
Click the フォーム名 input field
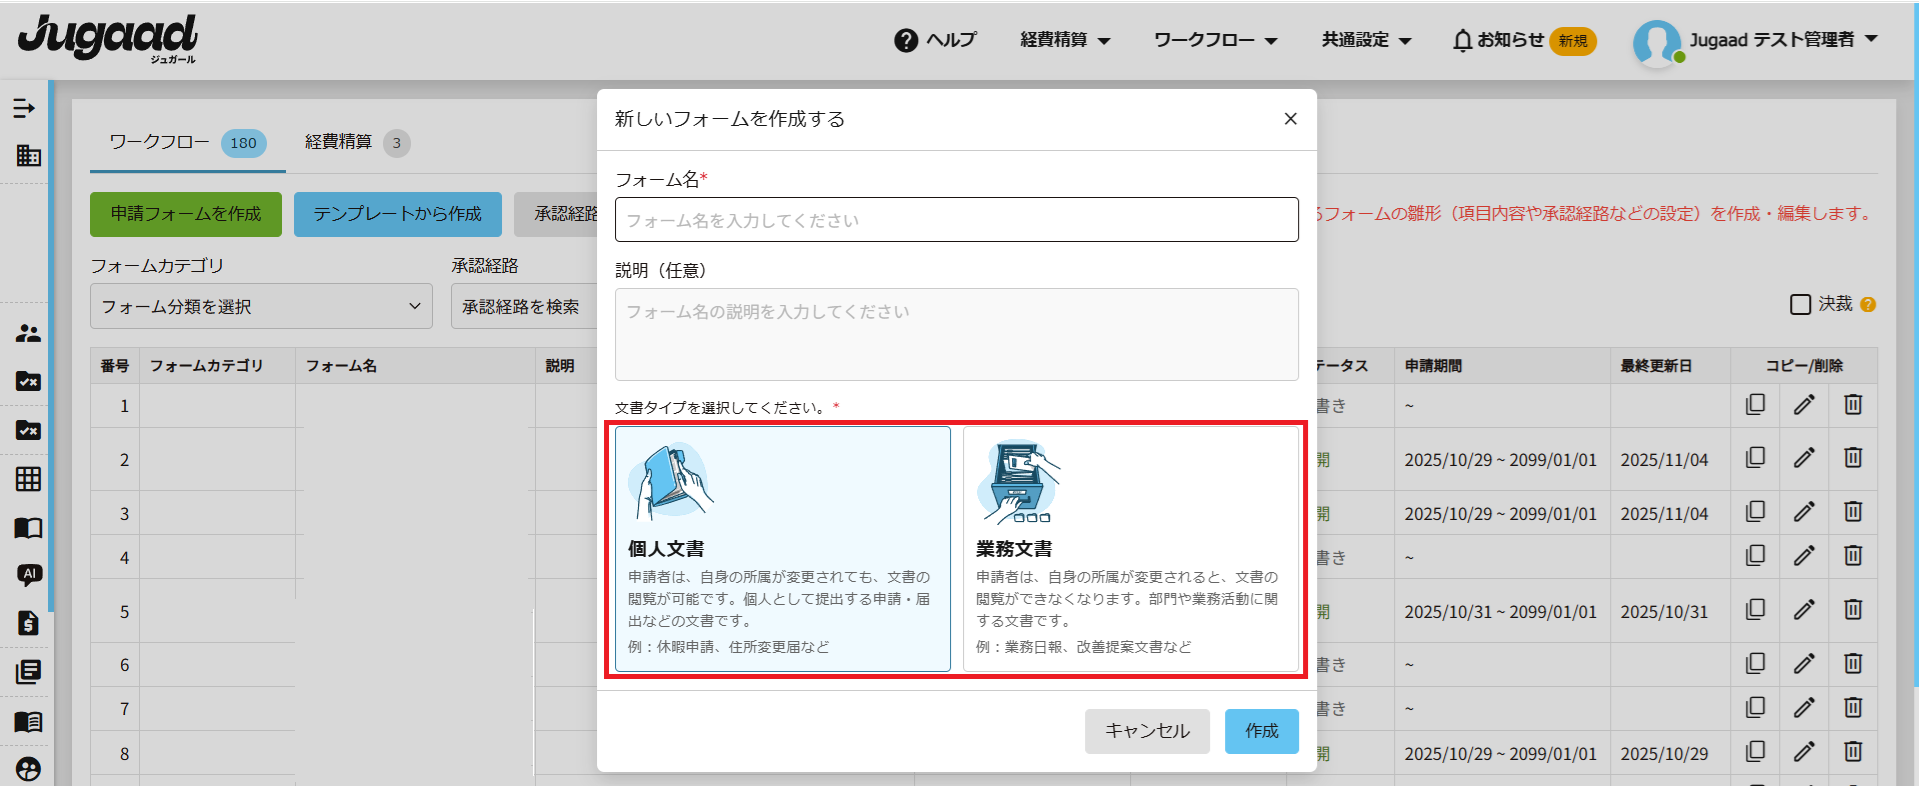(956, 220)
